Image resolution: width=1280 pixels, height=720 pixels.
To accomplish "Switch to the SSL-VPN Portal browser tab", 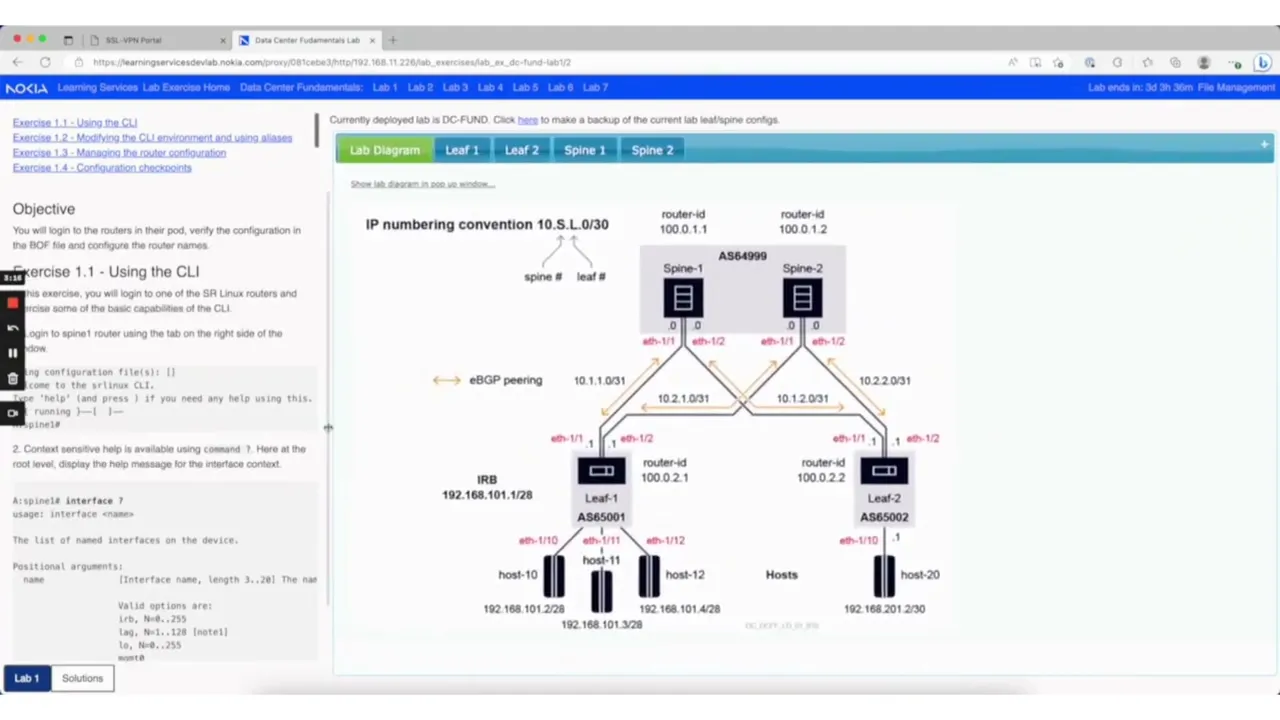I will click(155, 40).
